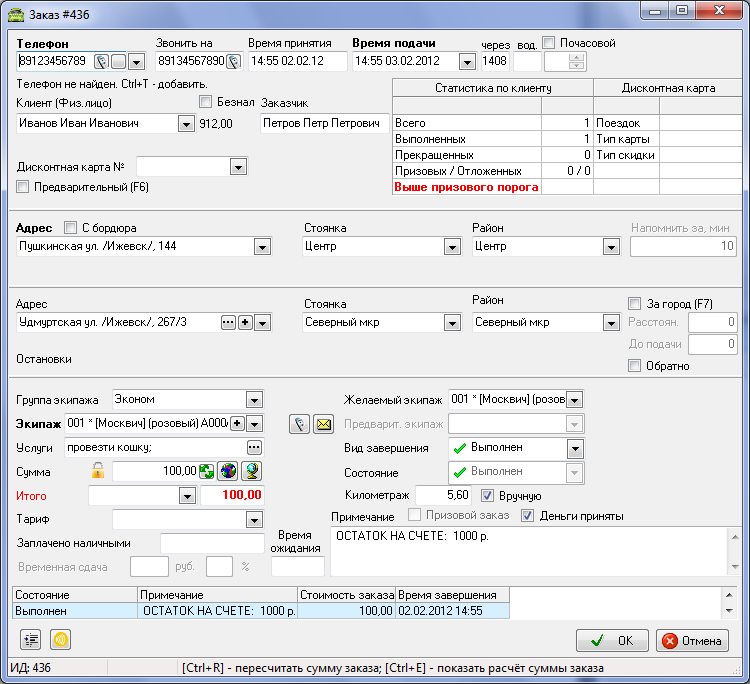Toggle the Вручную mileage checkbox
Screen dimensions: 750x684
(488, 495)
